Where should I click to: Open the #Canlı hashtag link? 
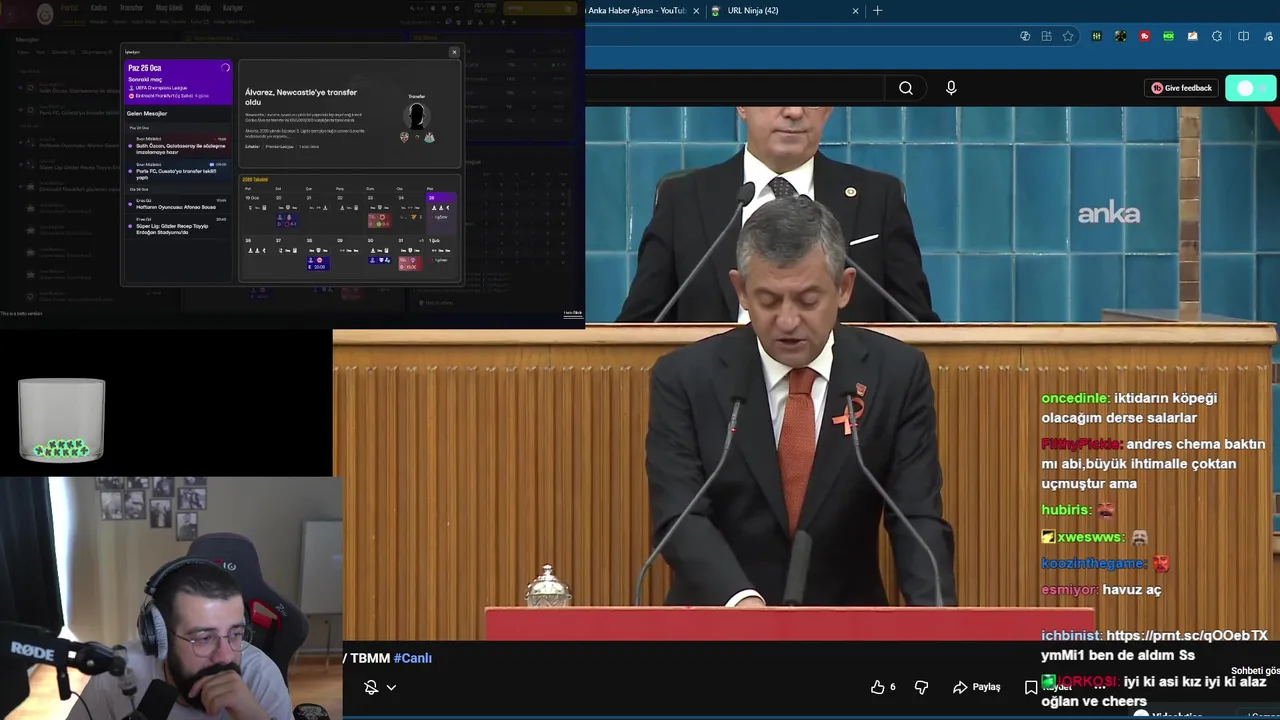(x=413, y=658)
